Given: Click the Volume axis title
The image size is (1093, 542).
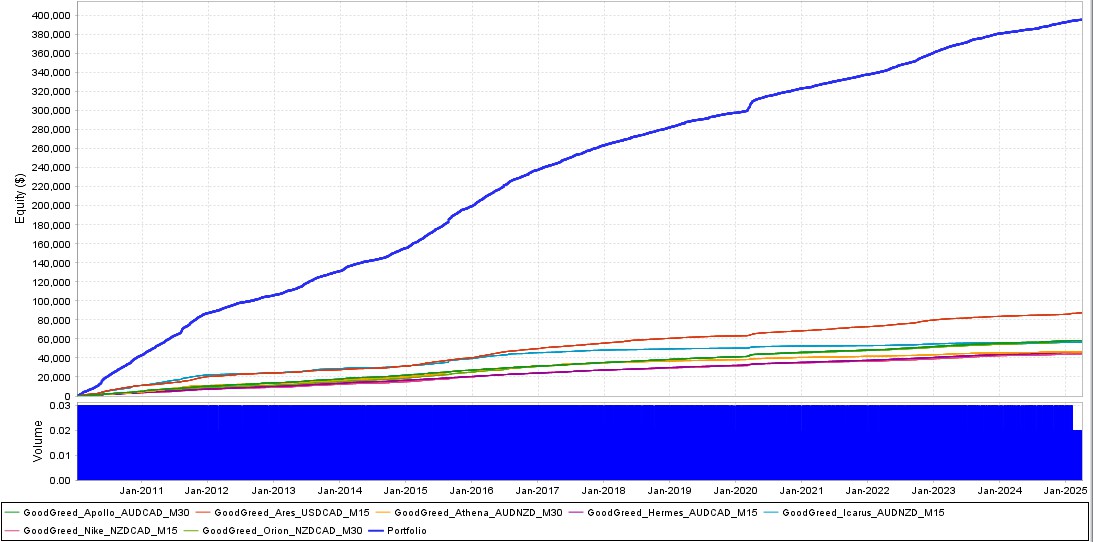Looking at the screenshot, I should pos(37,443).
